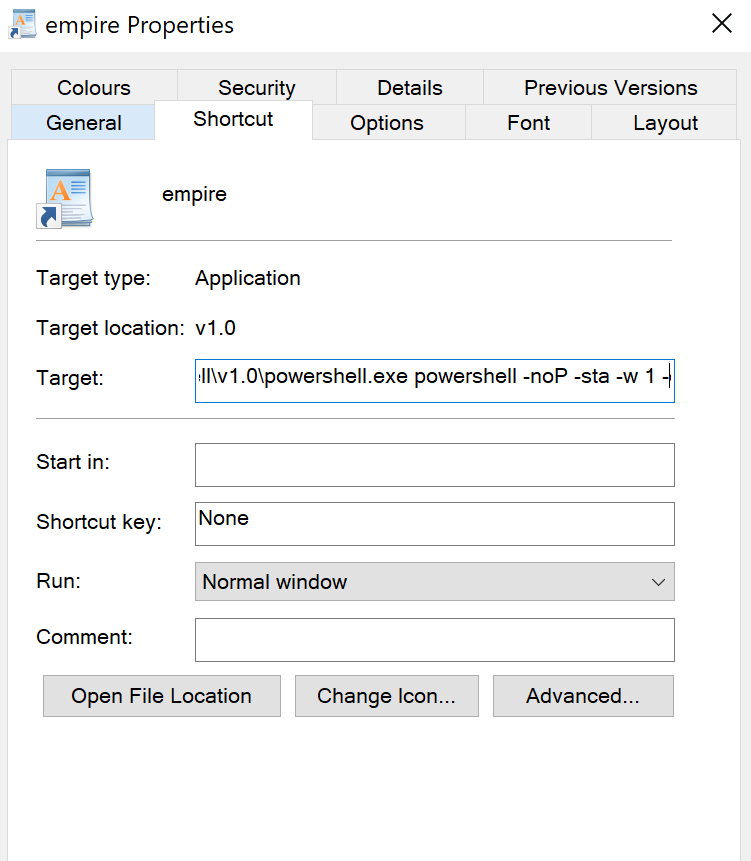The image size is (751, 861).
Task: Open the Run mode dropdown
Action: (x=658, y=581)
